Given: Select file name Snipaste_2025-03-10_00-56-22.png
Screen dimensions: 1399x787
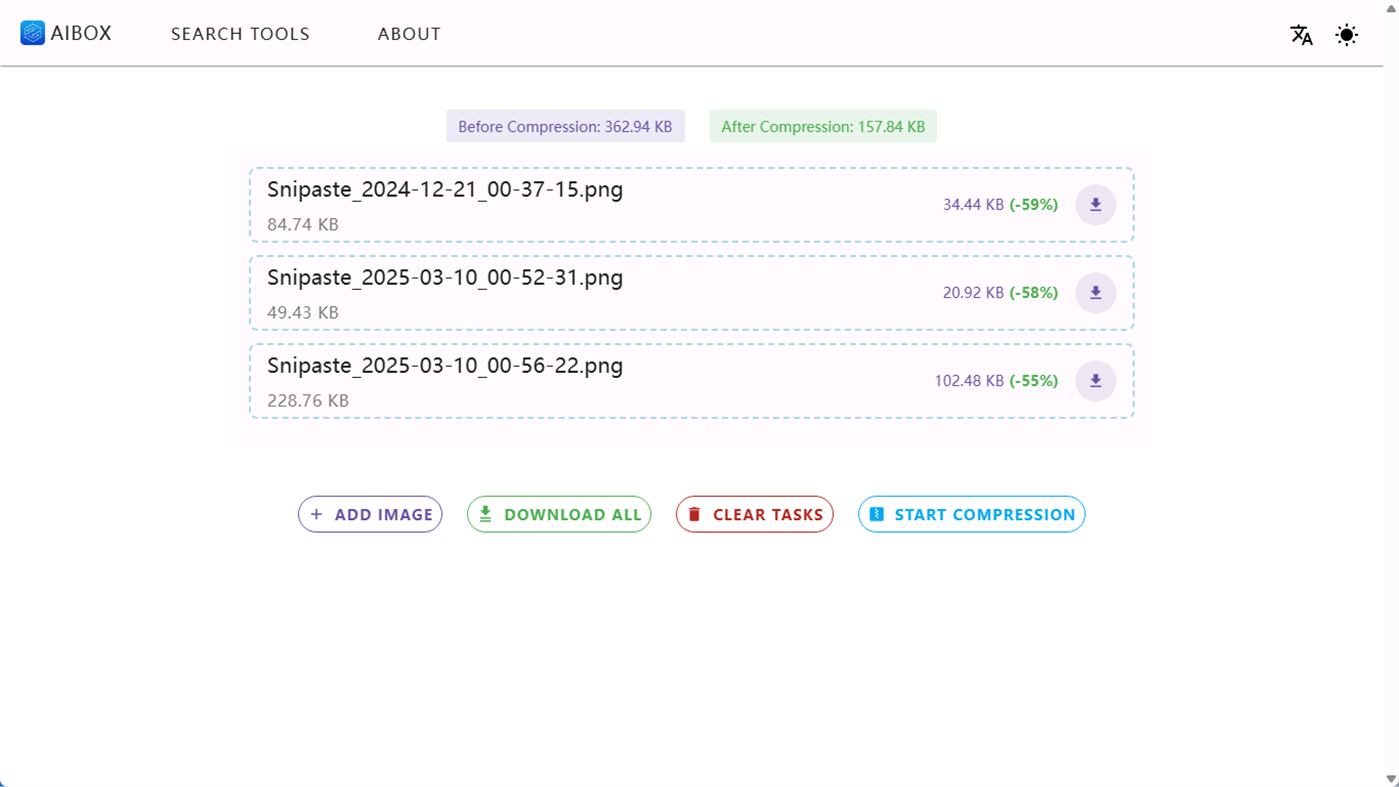Looking at the screenshot, I should click(445, 365).
